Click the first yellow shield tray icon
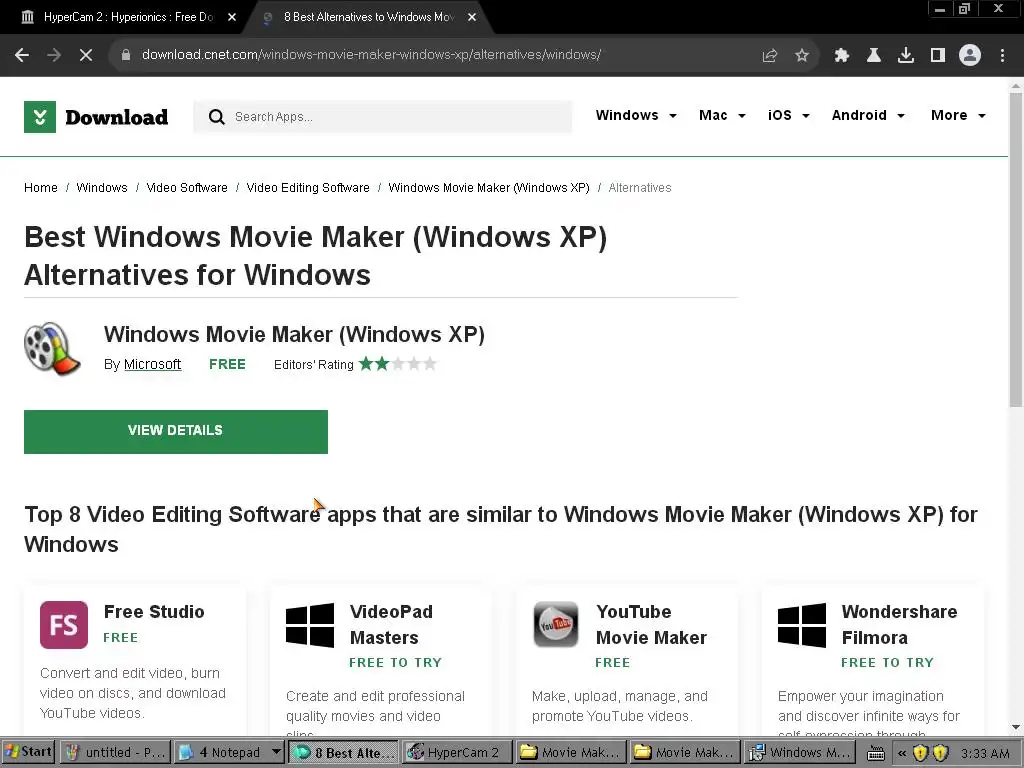 click(920, 753)
